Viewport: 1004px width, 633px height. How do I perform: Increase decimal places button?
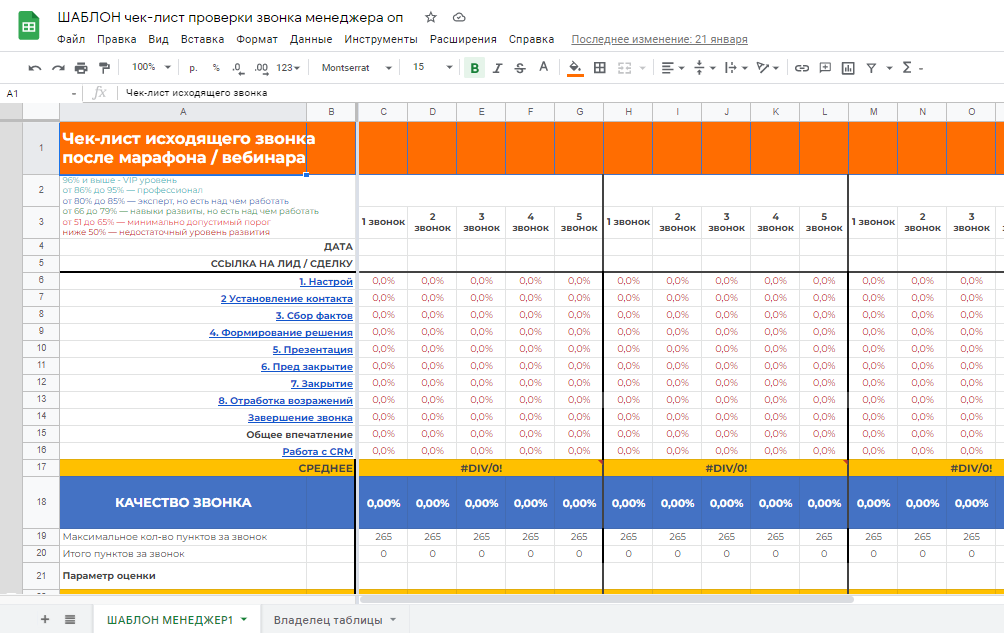coord(261,68)
